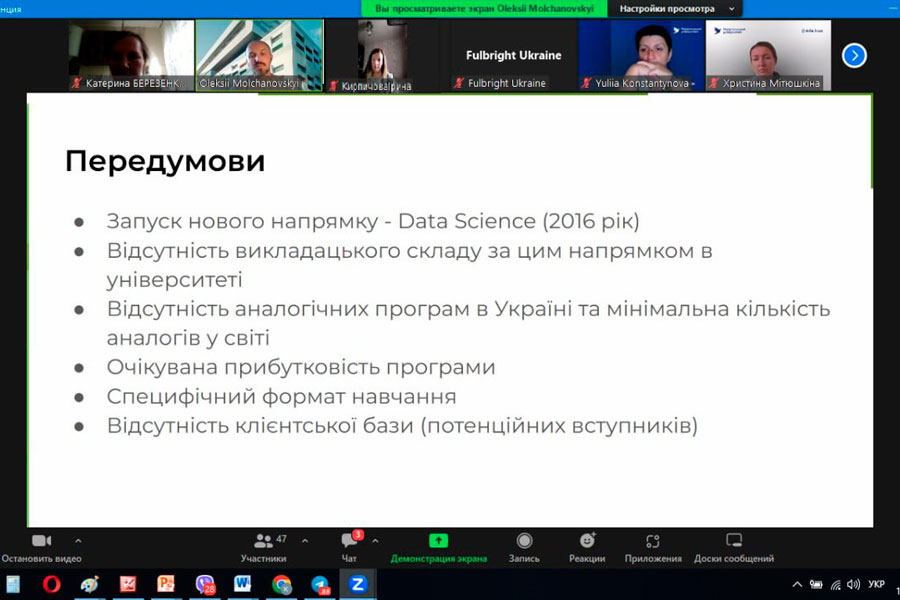Stop video using the camera icon

41,541
